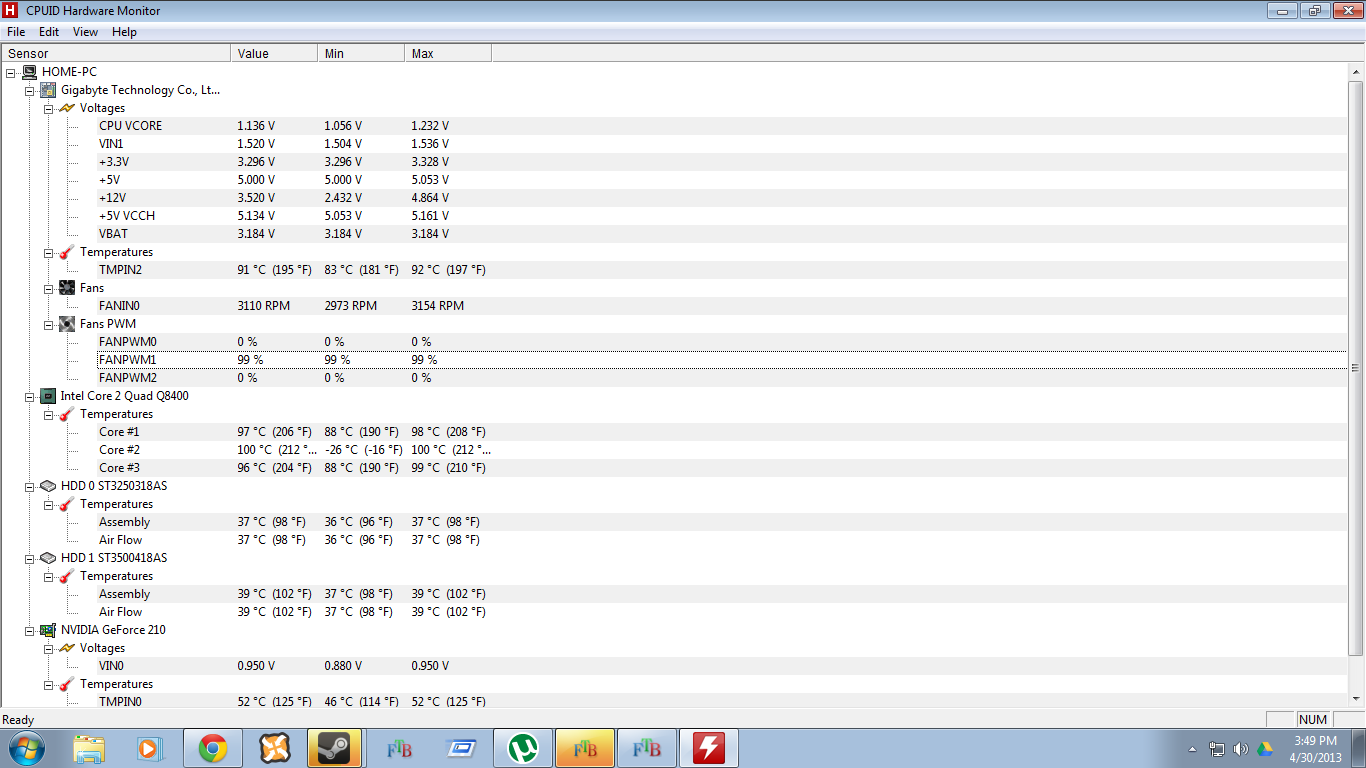Collapse the NVIDIA GeForce 210 node

click(30, 630)
